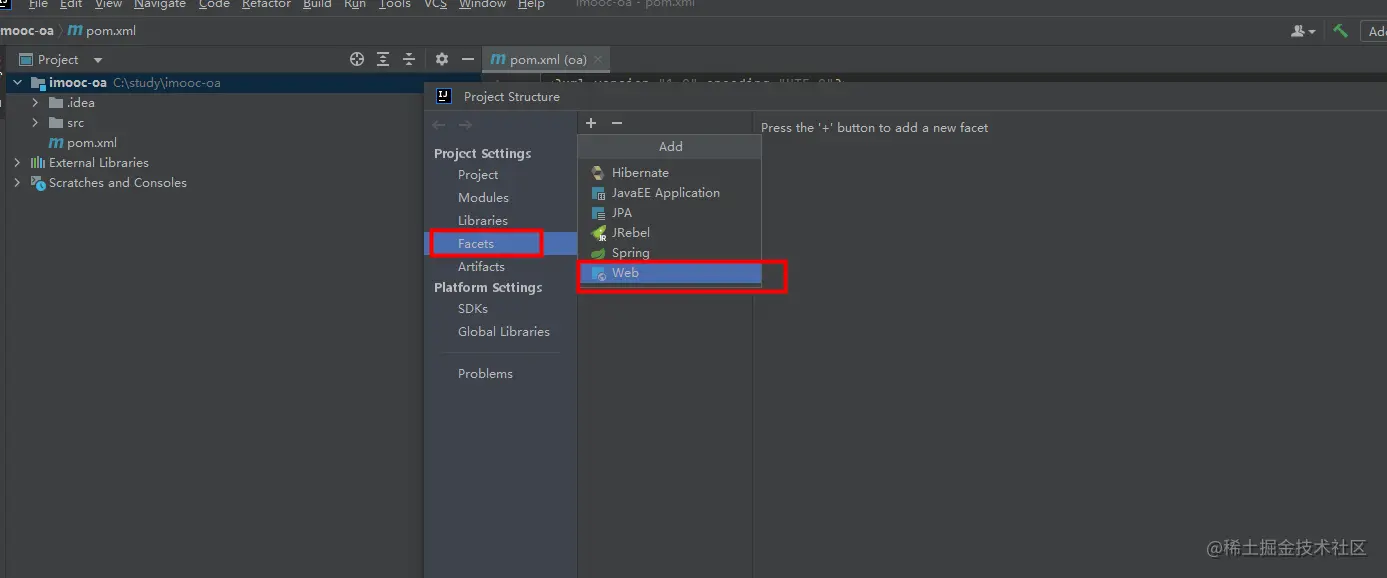1387x578 pixels.
Task: Select the .idea folder in project tree
Action: click(x=72, y=103)
